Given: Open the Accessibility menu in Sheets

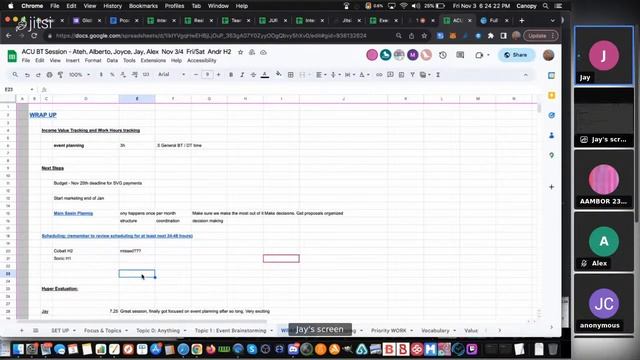Looking at the screenshot, I should (202, 60).
